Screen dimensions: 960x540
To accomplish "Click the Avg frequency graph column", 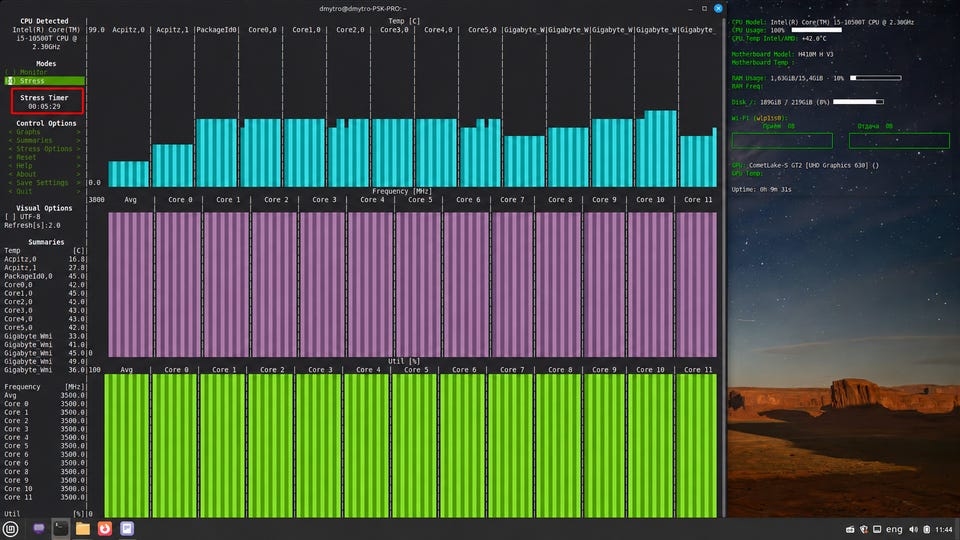I will click(130, 285).
